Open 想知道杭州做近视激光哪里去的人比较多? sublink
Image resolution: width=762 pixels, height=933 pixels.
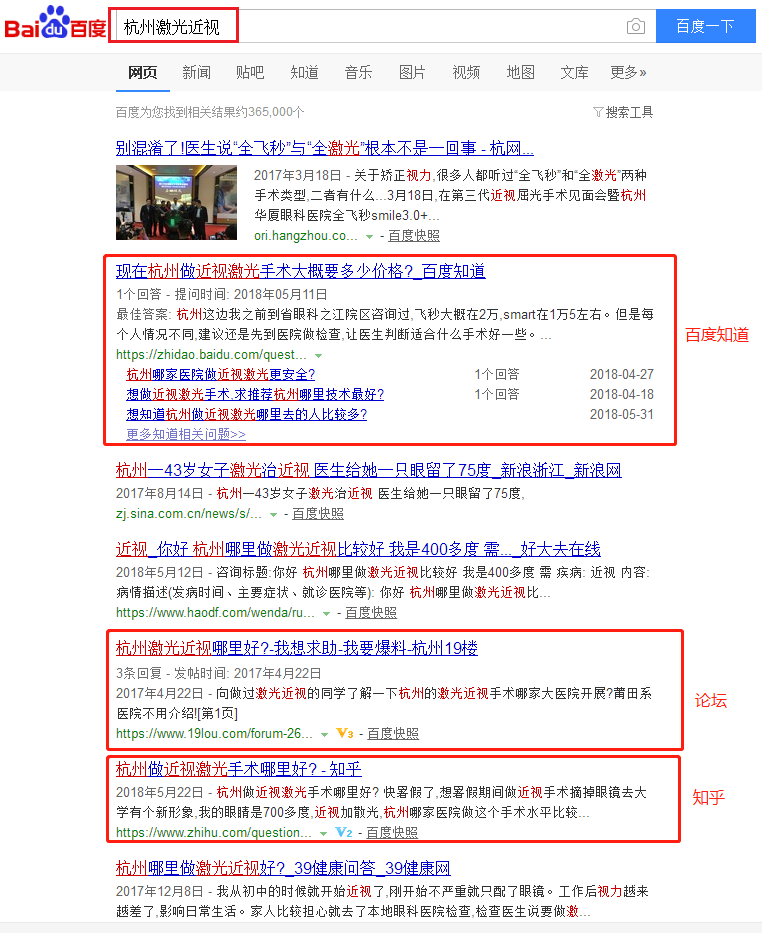tap(246, 414)
